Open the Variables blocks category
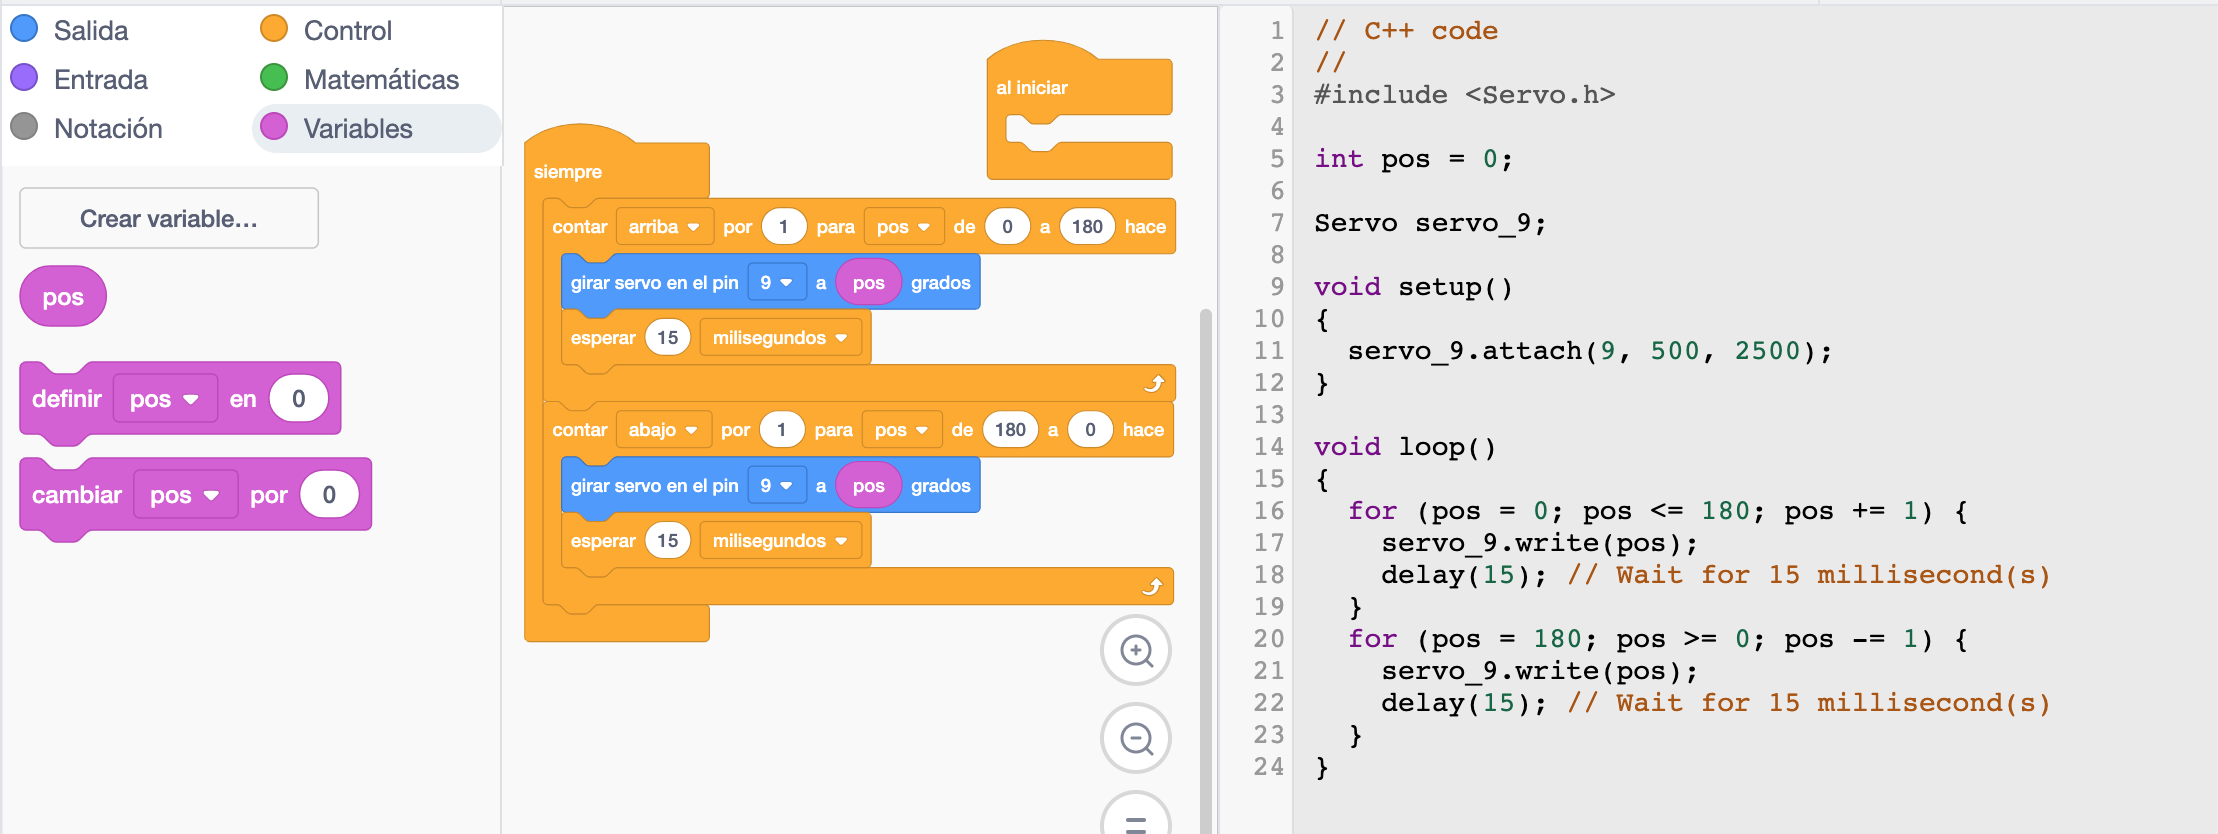This screenshot has width=2218, height=834. 357,128
